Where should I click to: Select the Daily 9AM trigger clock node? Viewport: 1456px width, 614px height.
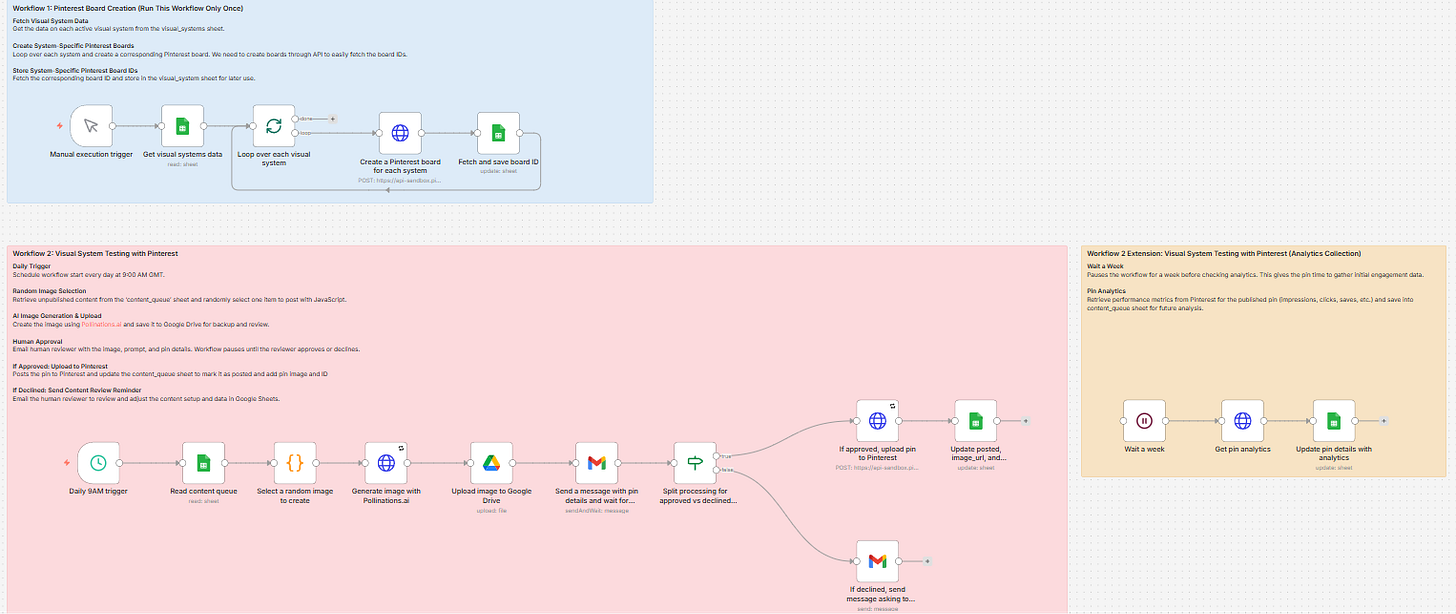pyautogui.click(x=98, y=464)
